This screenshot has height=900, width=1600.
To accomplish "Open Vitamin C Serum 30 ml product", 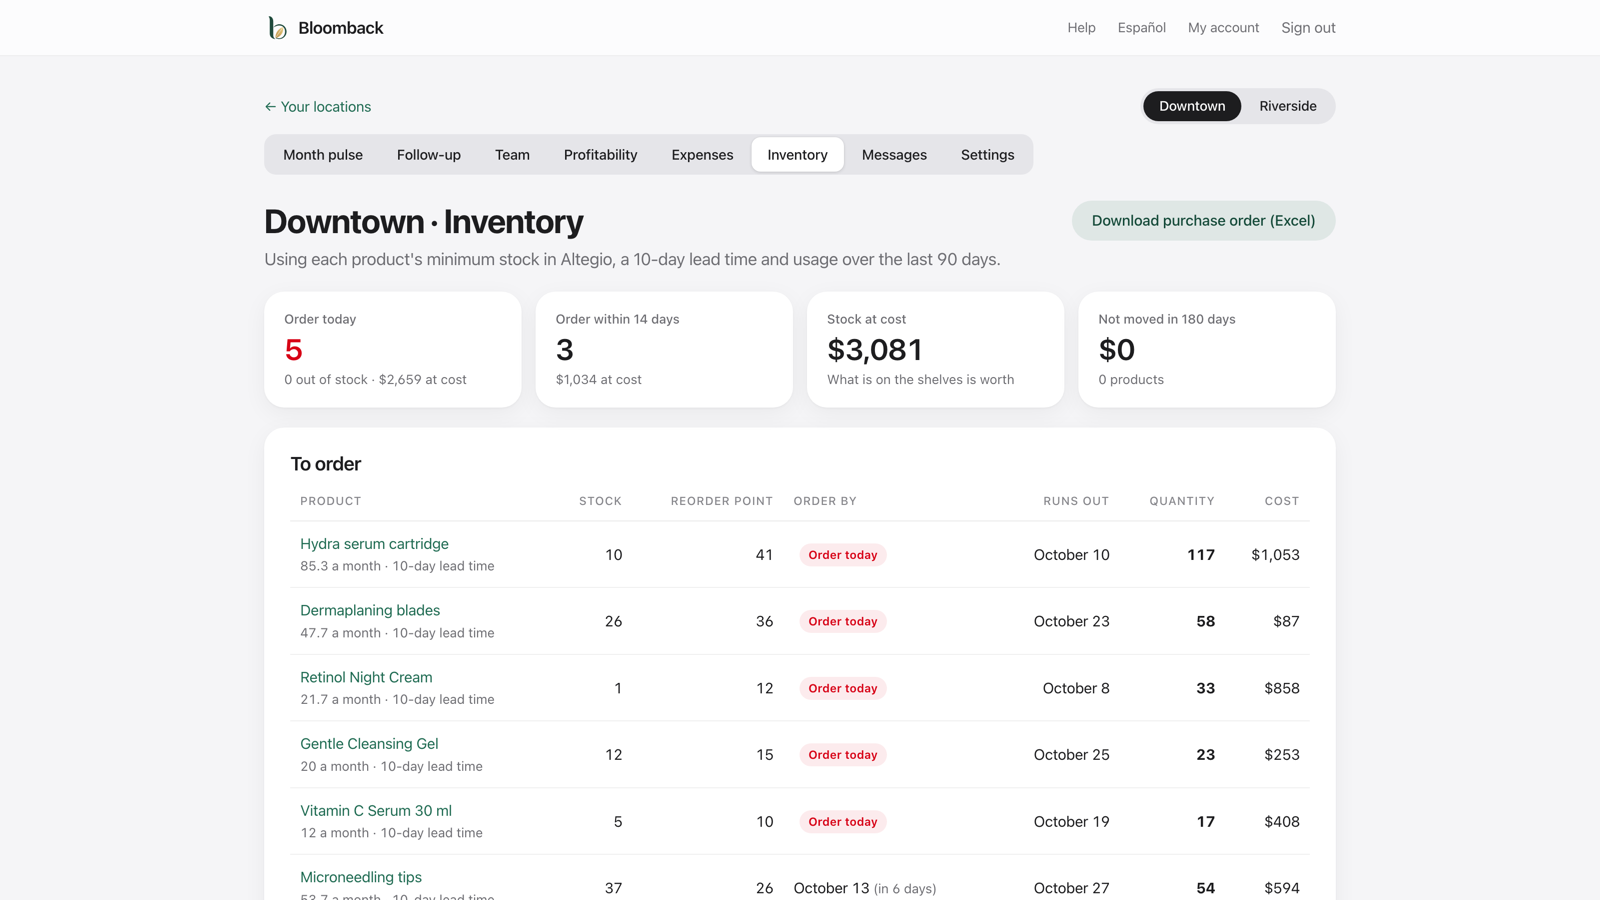I will [x=376, y=811].
